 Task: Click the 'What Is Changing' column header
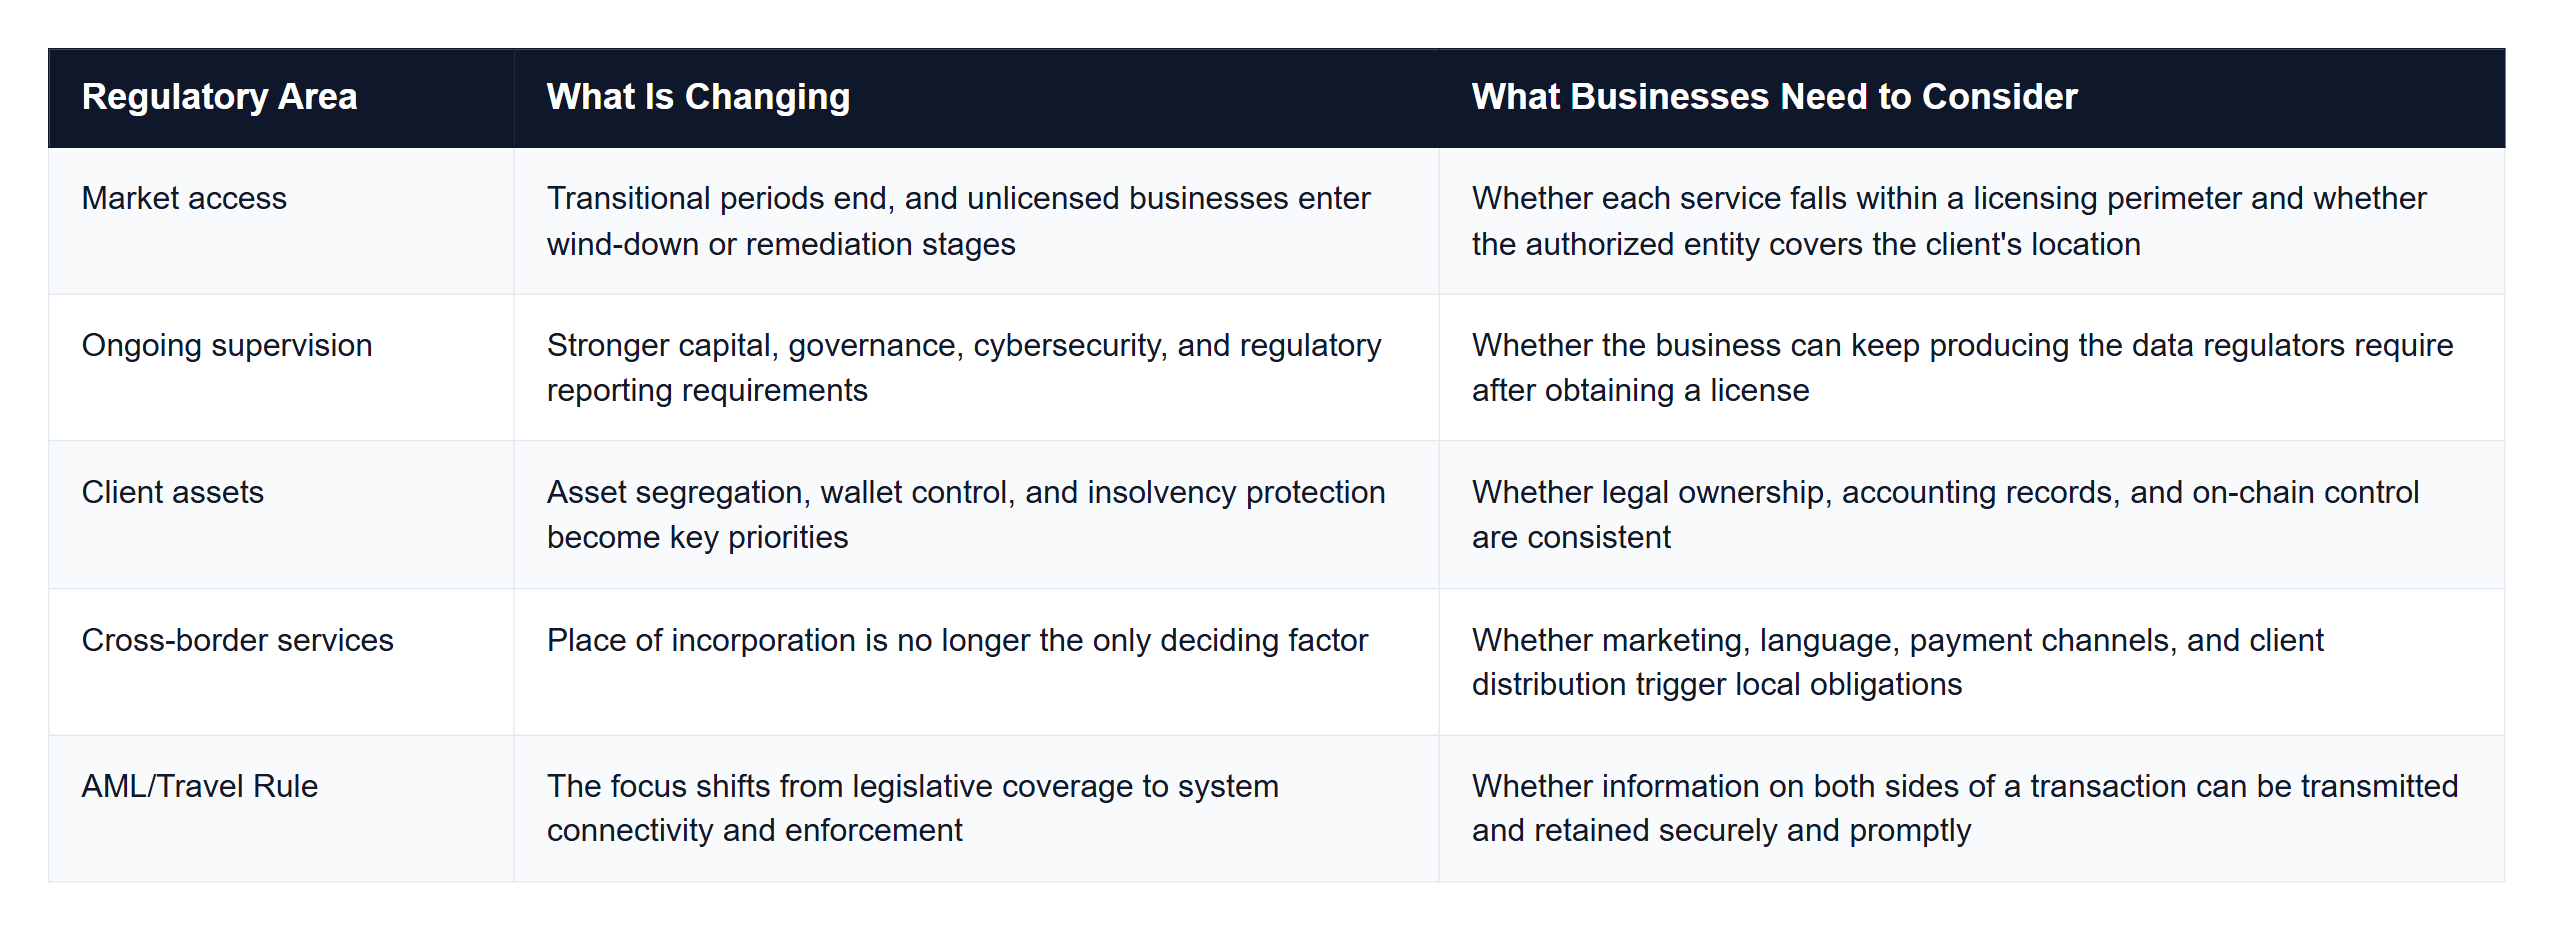976,98
